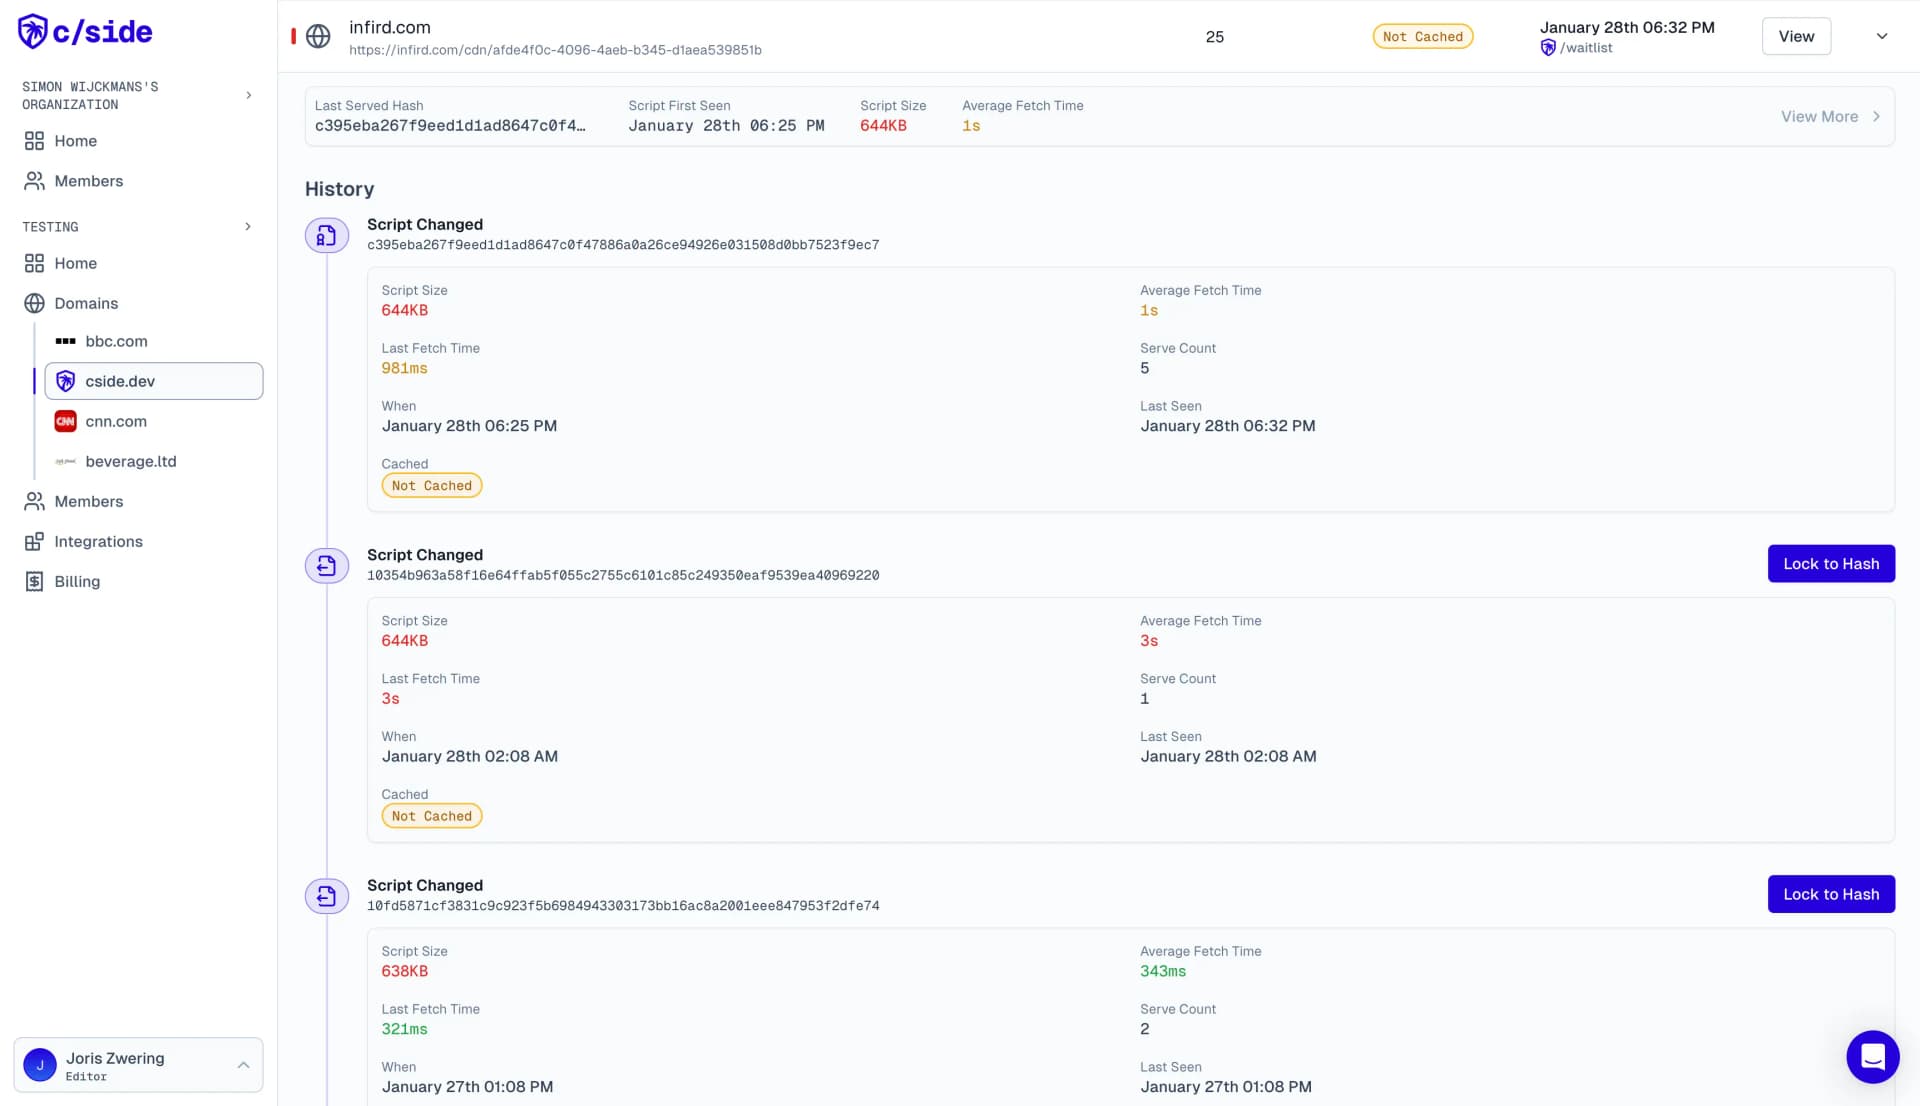
Task: Expand Simon Wijckmans's Organization section
Action: pyautogui.click(x=249, y=95)
